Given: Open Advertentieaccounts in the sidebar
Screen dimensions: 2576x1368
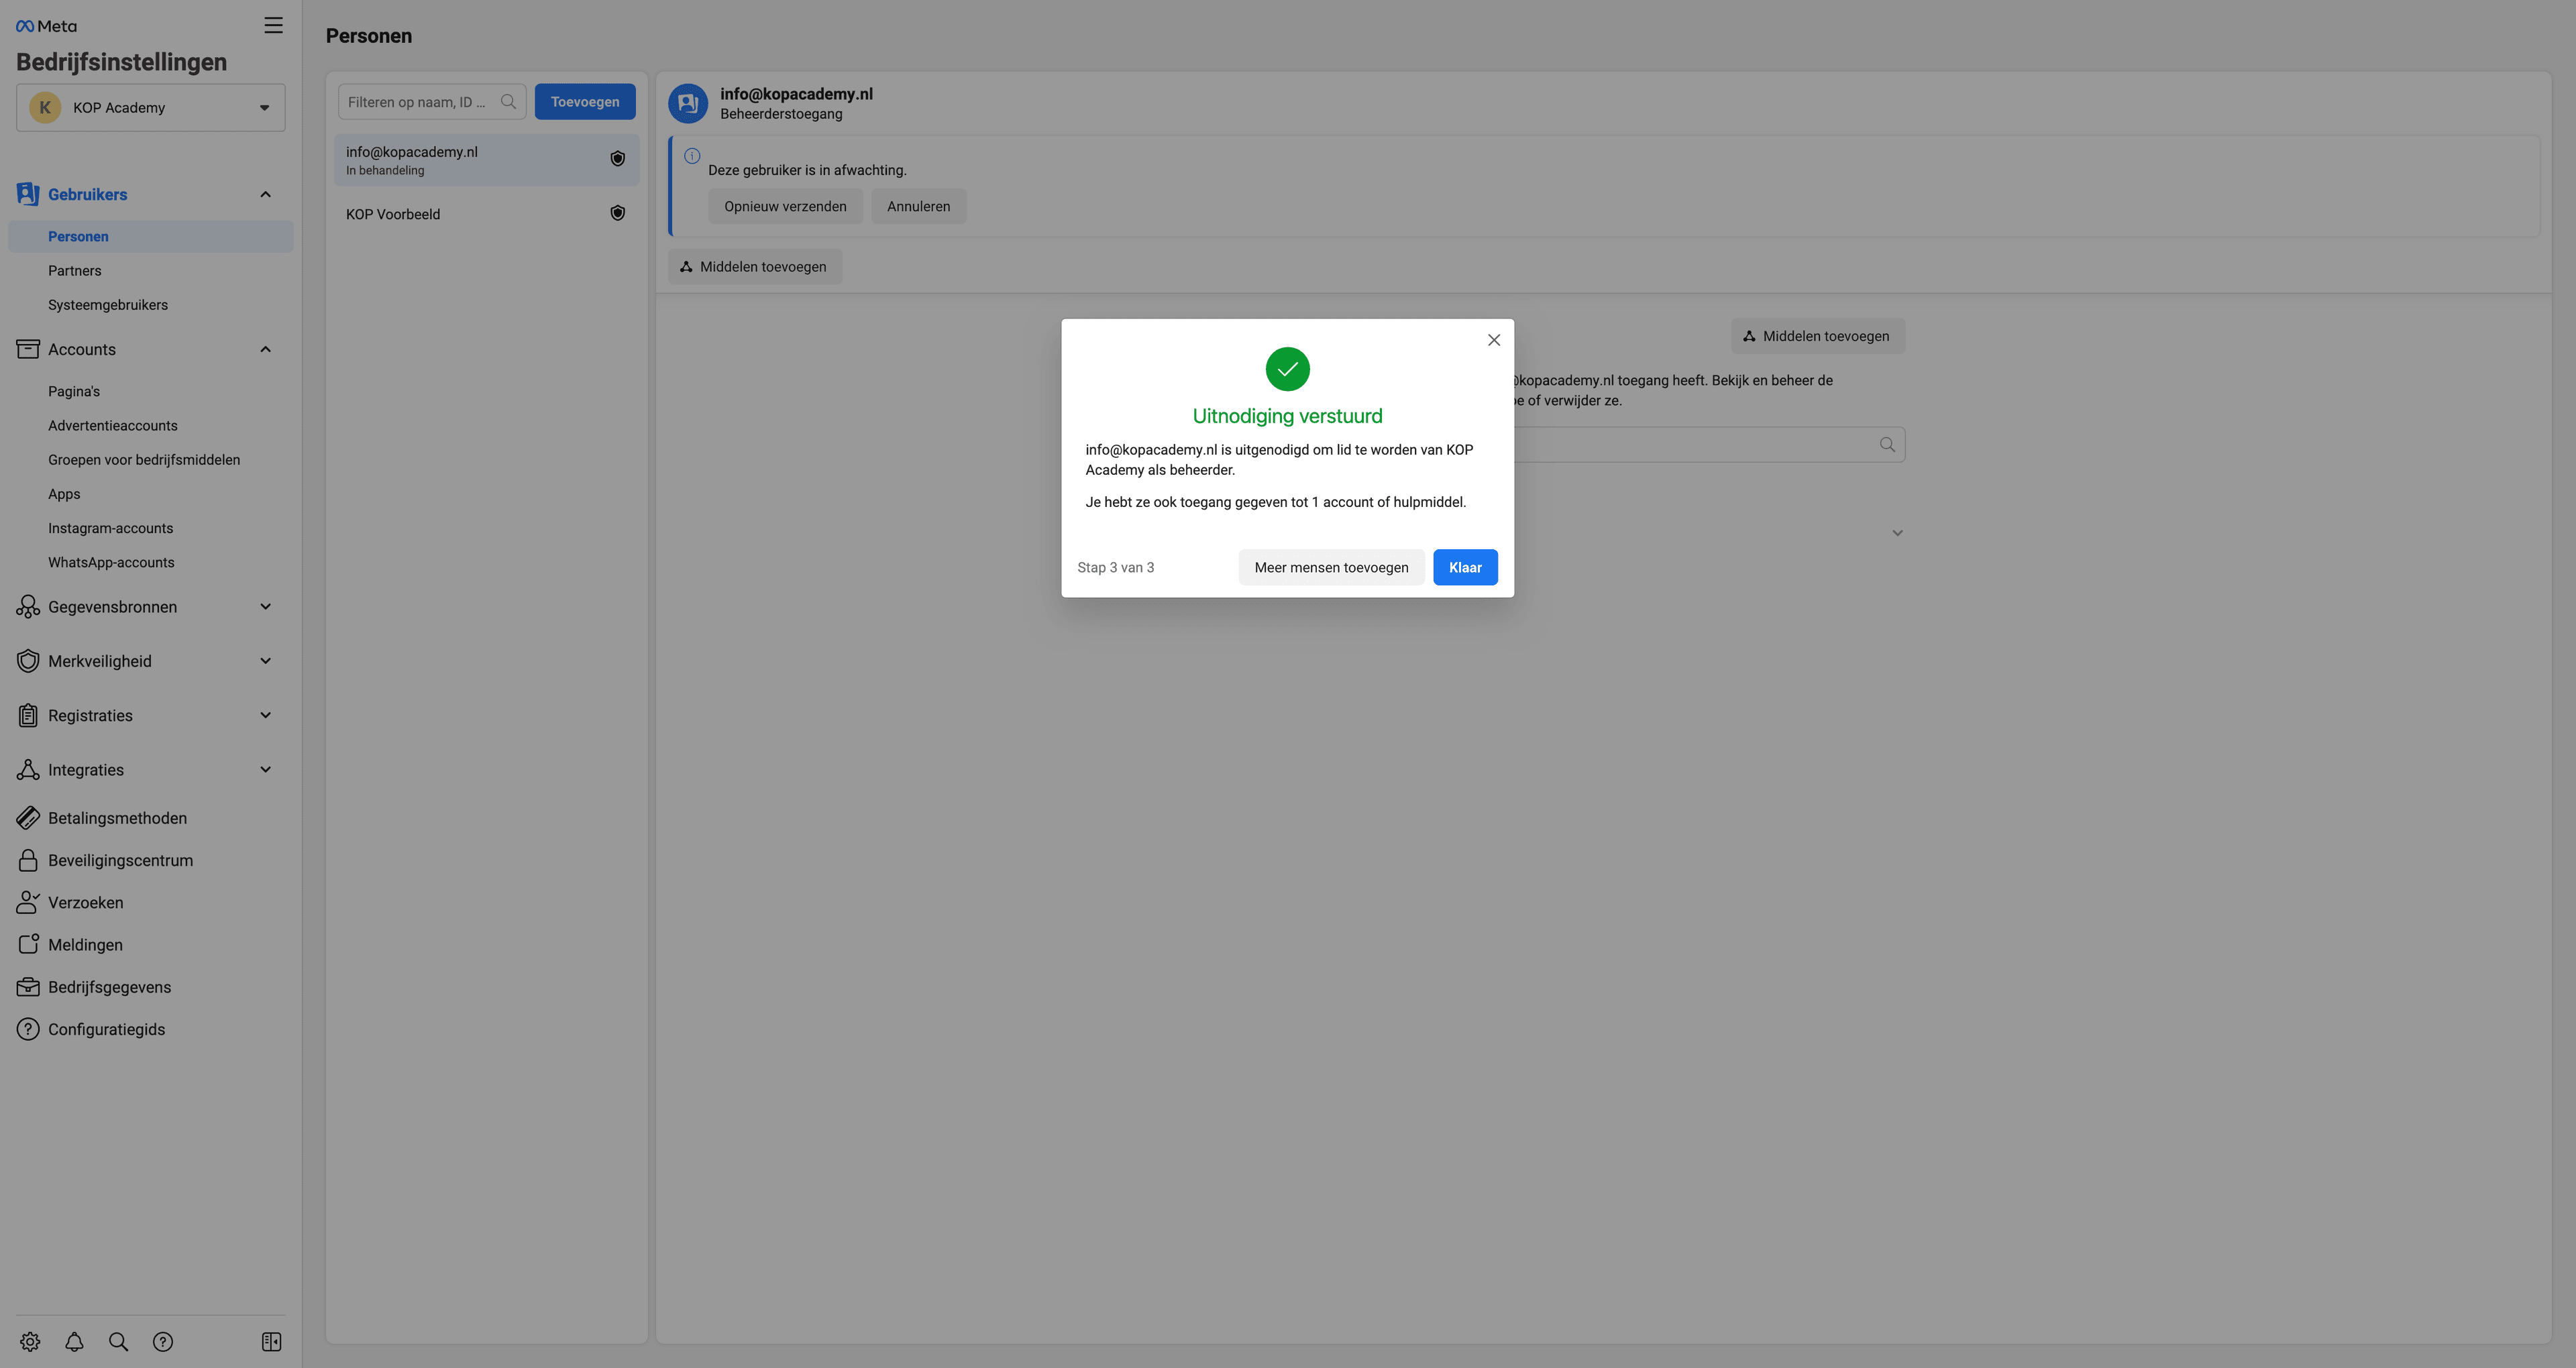Looking at the screenshot, I should (113, 426).
